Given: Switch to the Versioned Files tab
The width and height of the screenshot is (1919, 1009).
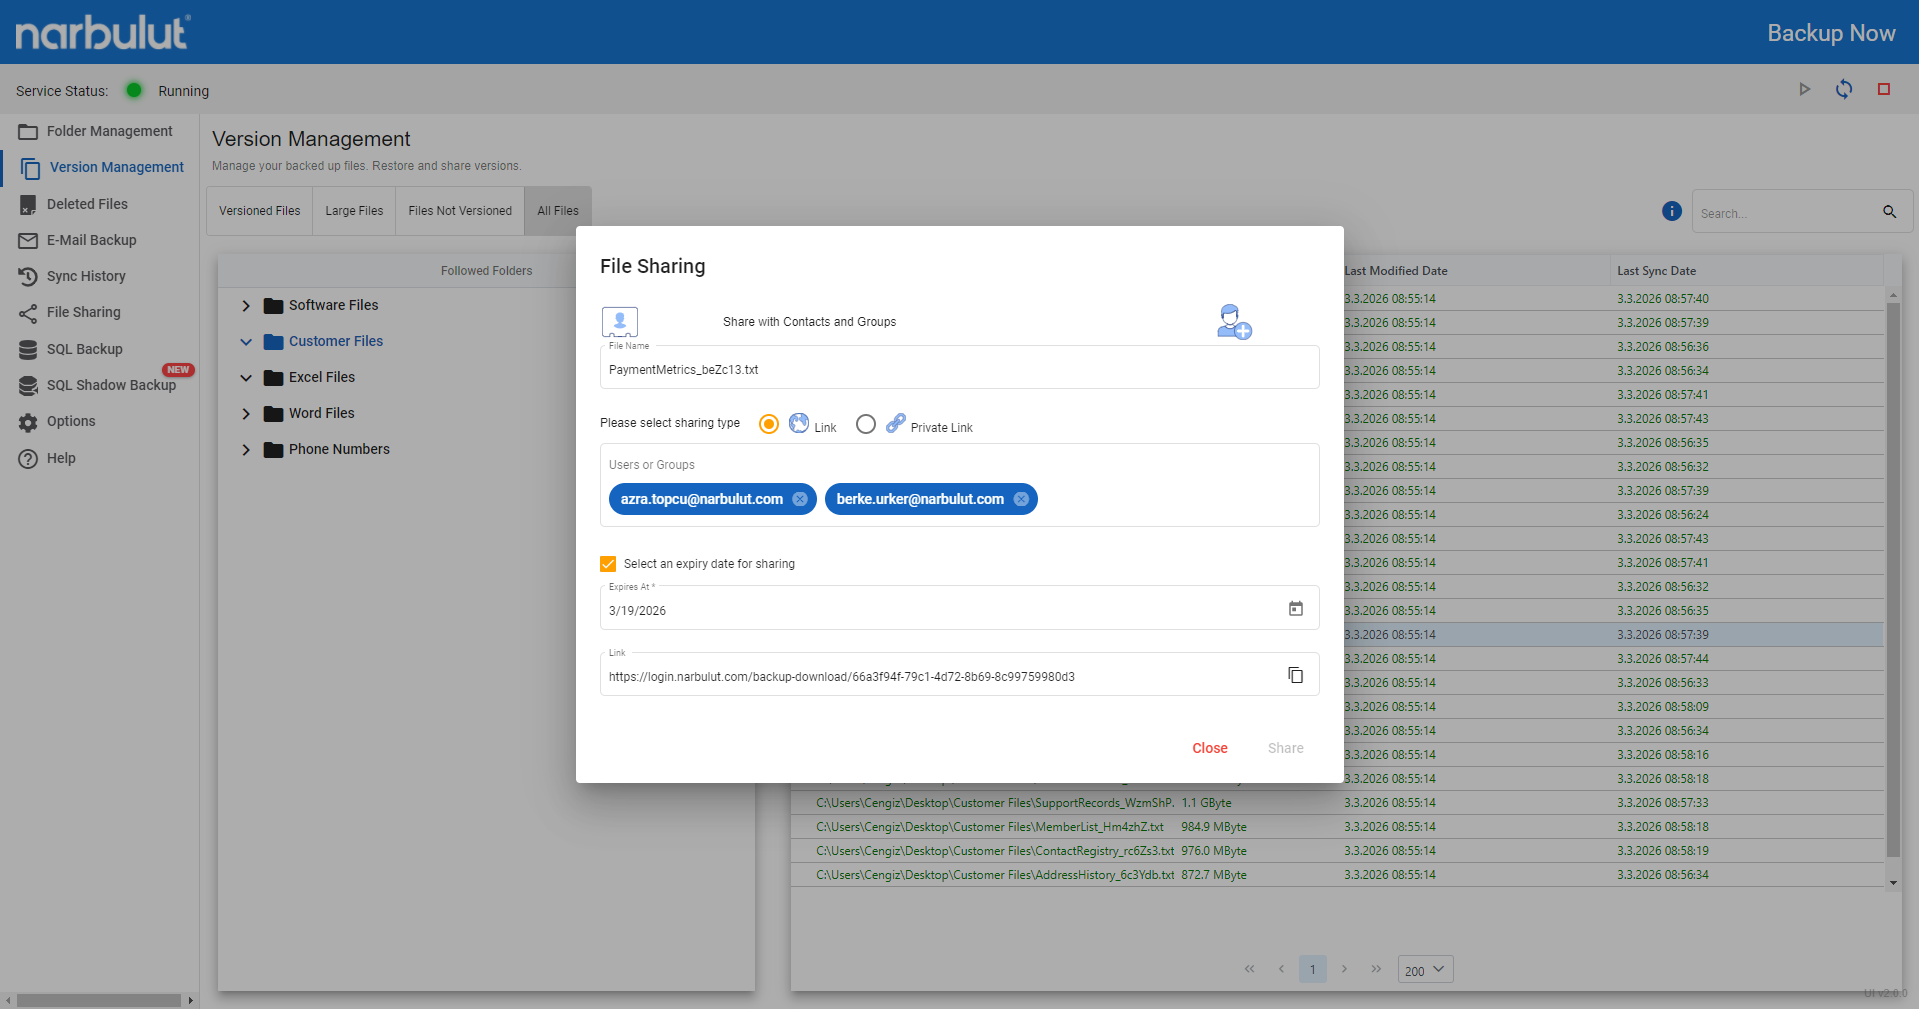Looking at the screenshot, I should [x=260, y=211].
